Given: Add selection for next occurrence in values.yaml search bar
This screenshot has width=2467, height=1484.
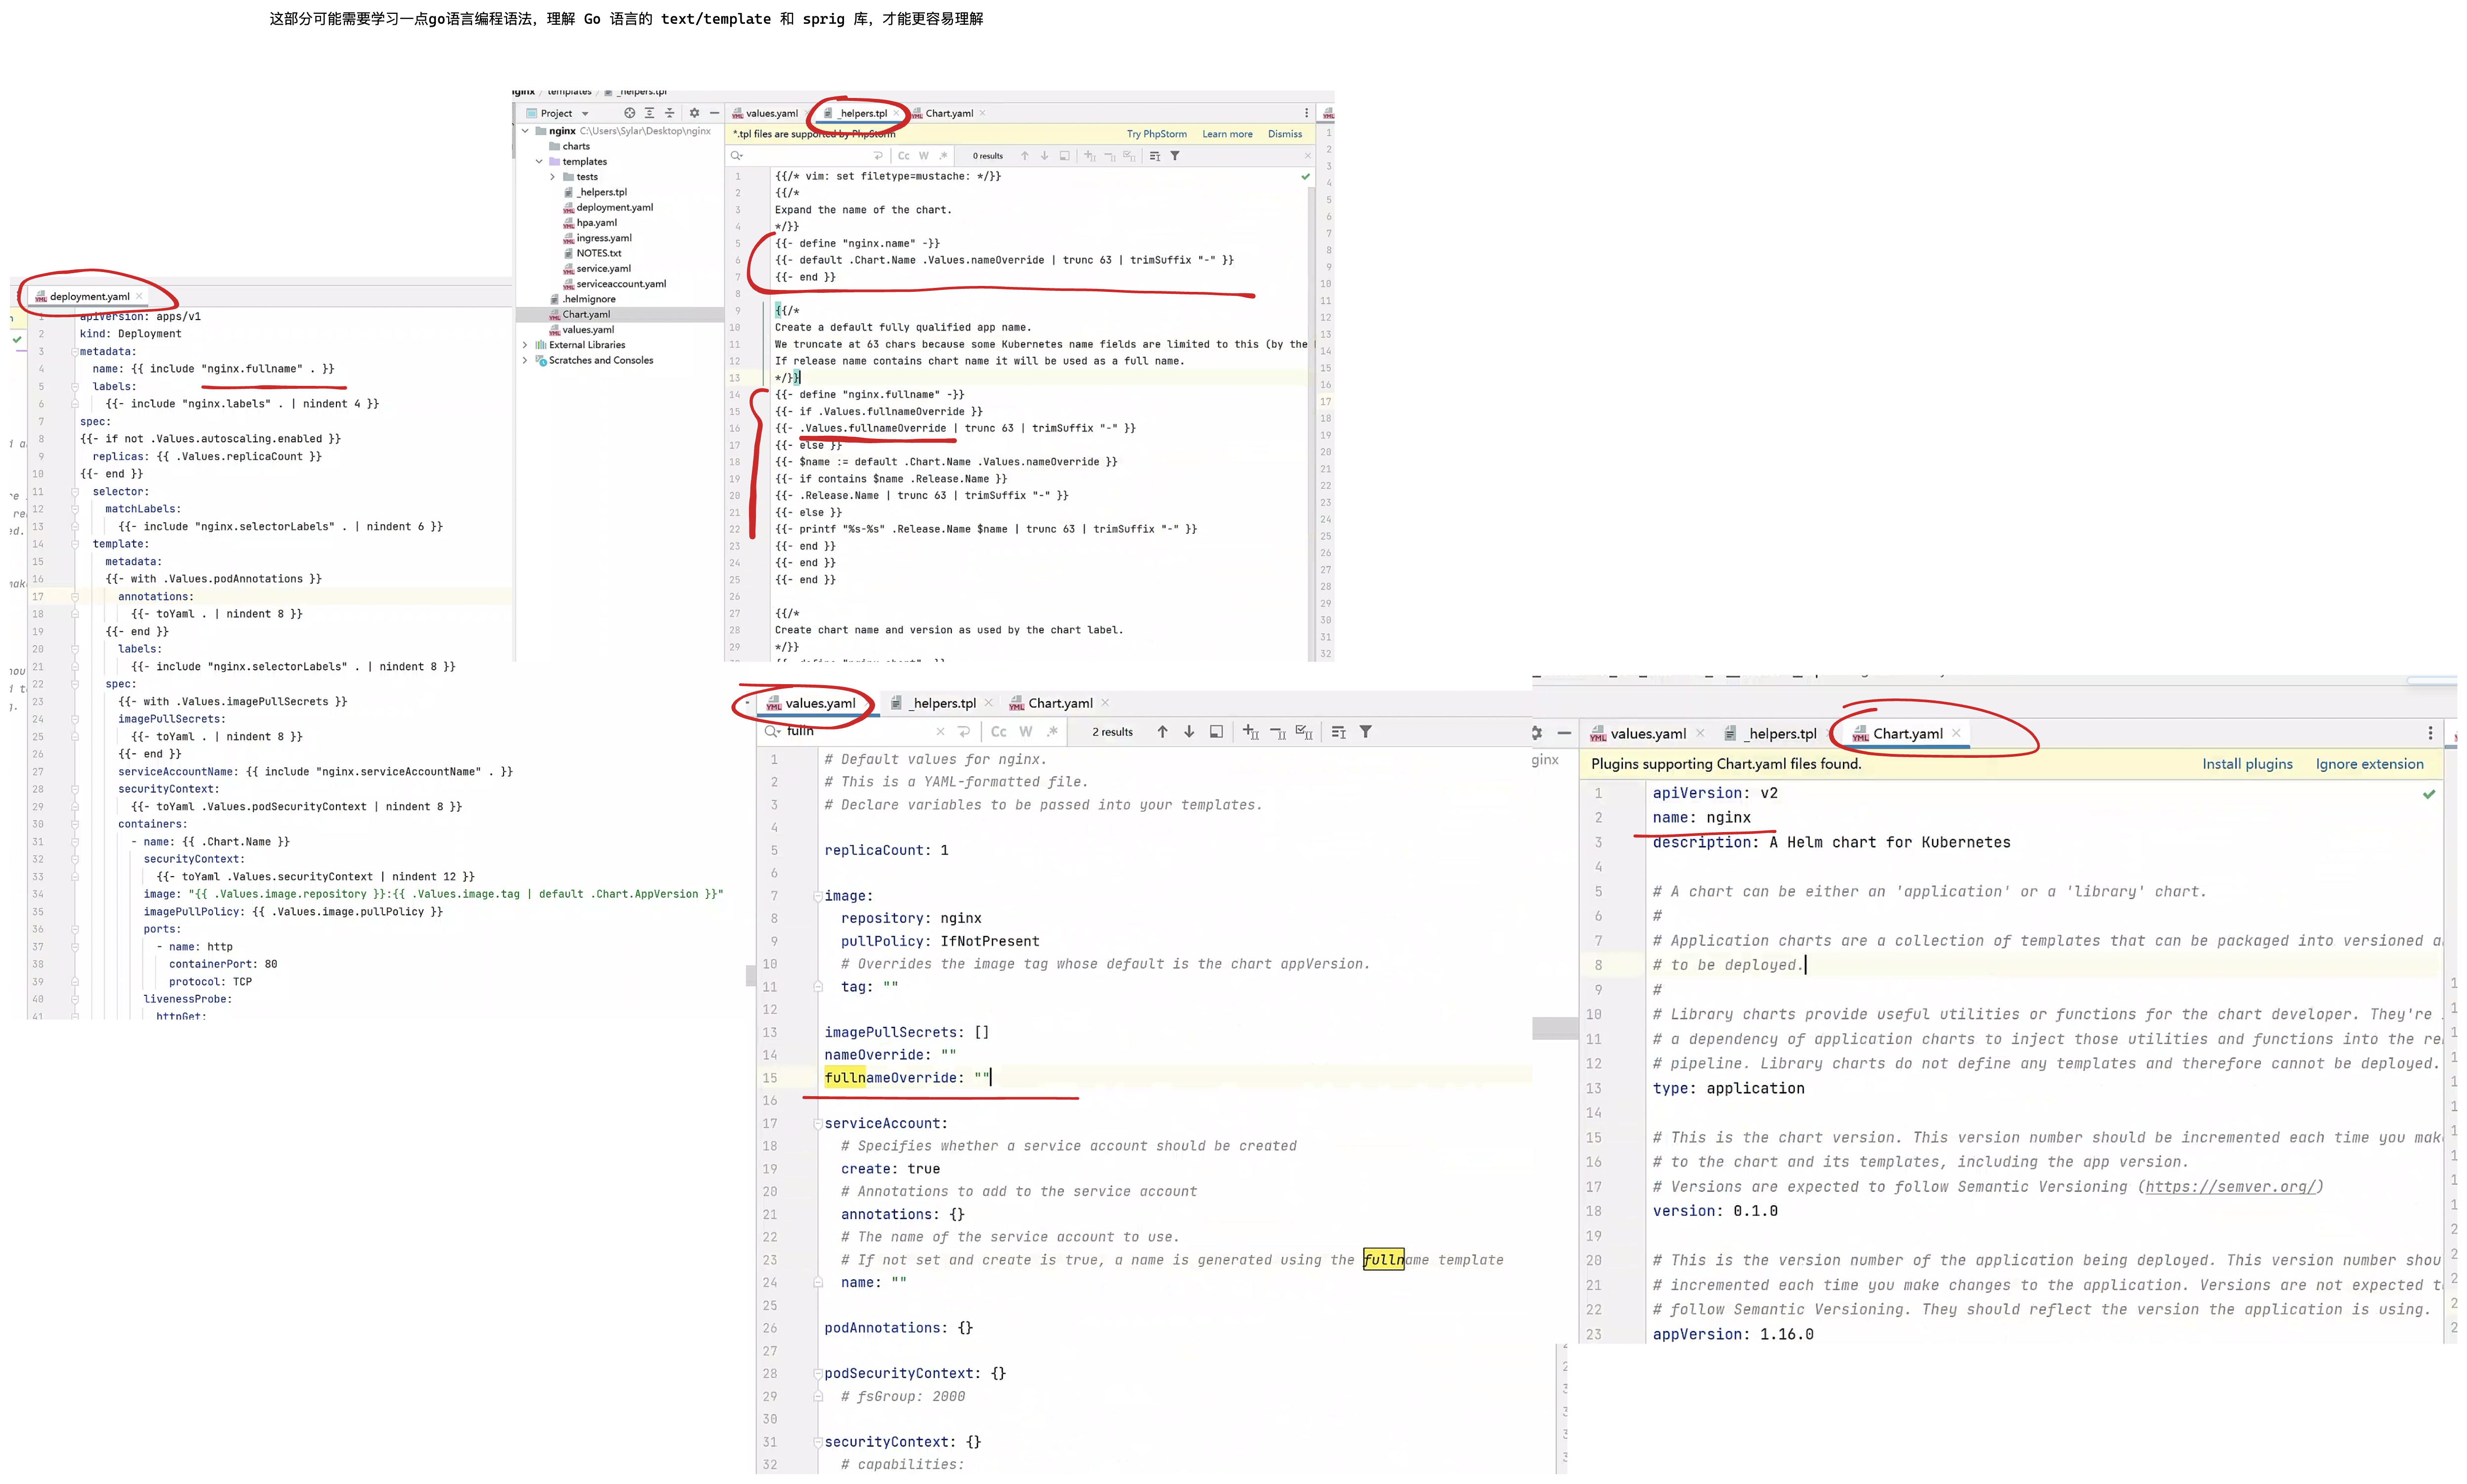Looking at the screenshot, I should coord(1250,732).
